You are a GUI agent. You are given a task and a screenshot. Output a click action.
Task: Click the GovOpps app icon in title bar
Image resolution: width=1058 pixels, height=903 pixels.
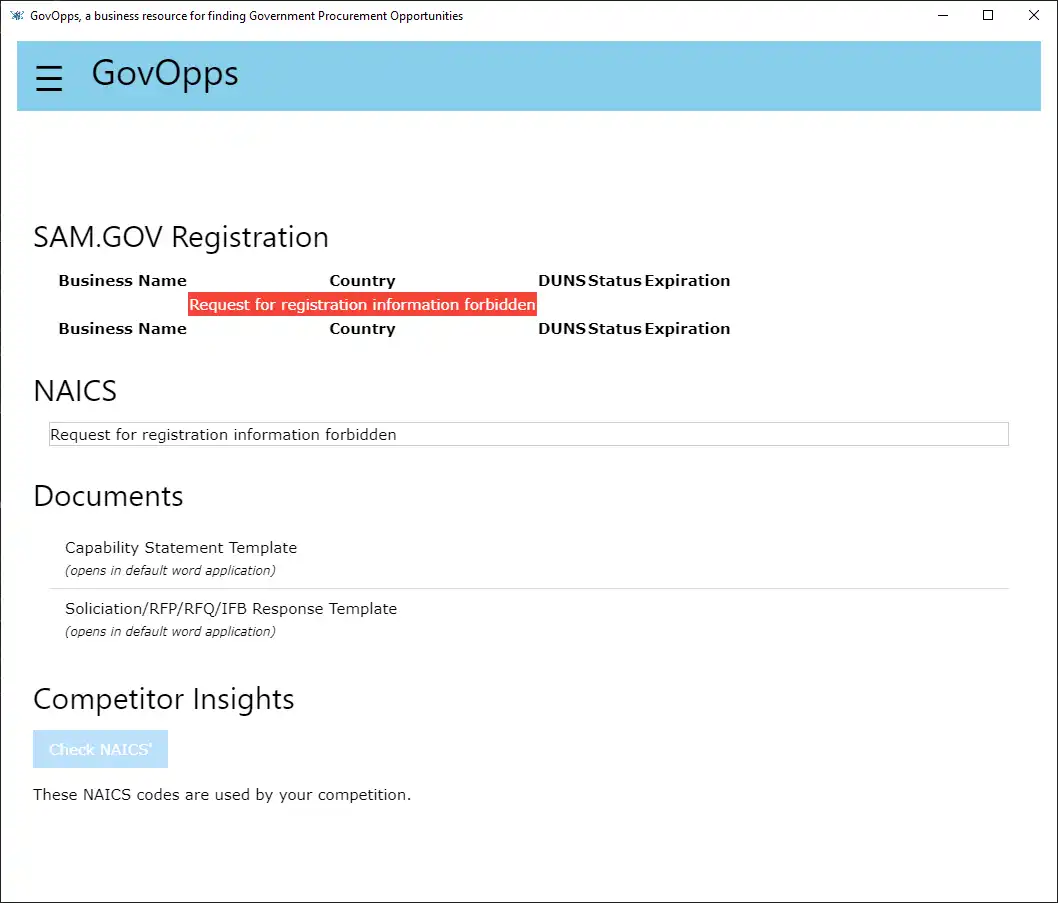[17, 15]
